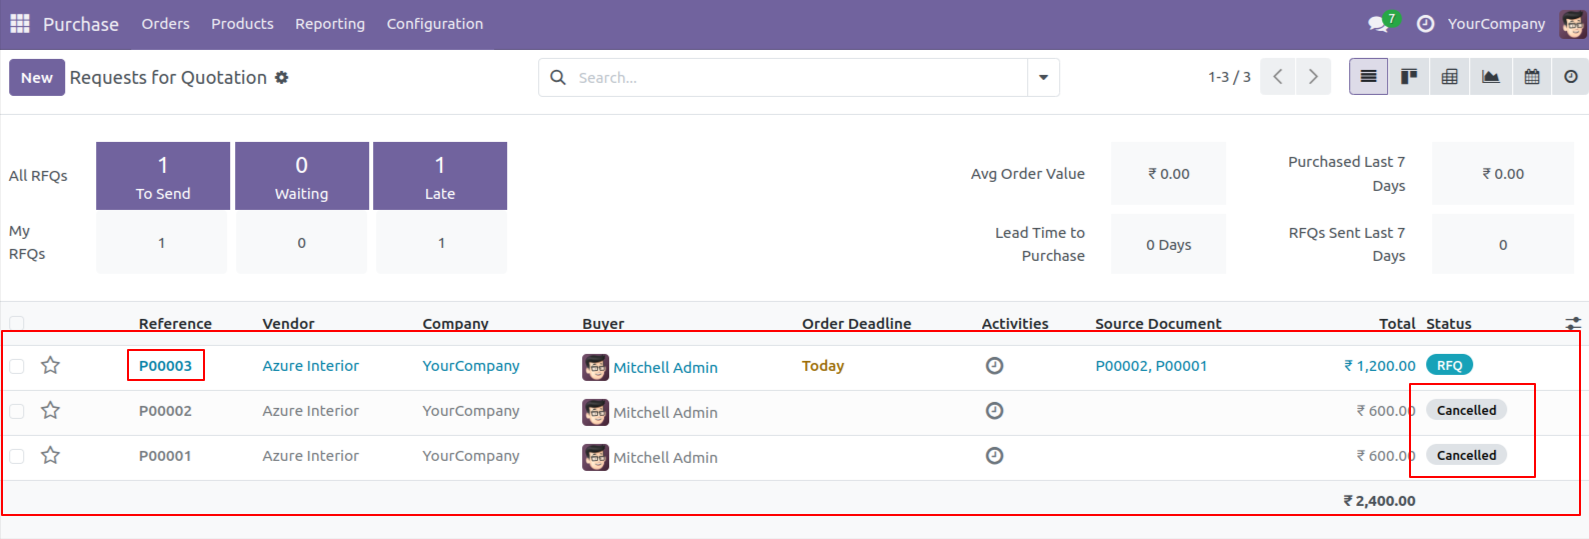Screen dimensions: 1589x539
Task: Open optional columns adjust icon
Action: coord(1573,323)
